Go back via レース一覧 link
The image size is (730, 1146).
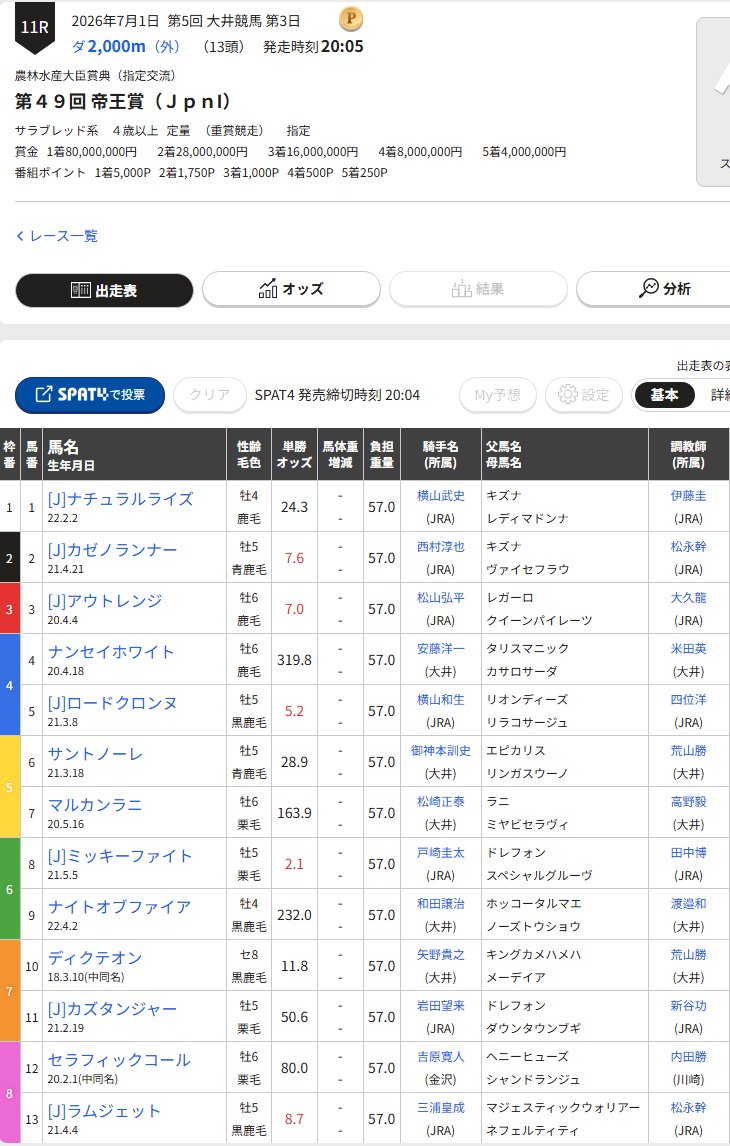click(x=56, y=236)
